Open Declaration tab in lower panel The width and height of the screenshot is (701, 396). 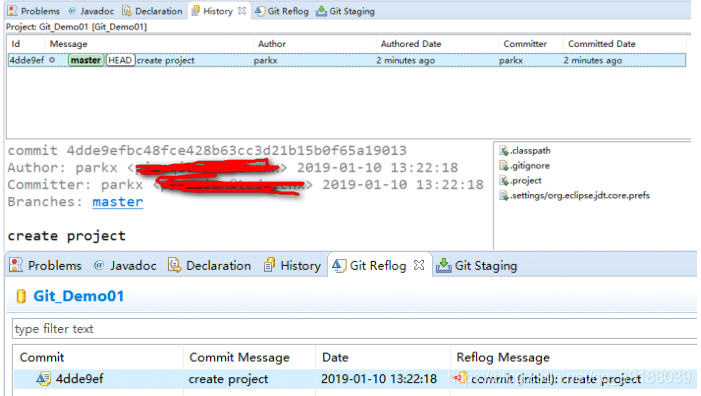209,265
